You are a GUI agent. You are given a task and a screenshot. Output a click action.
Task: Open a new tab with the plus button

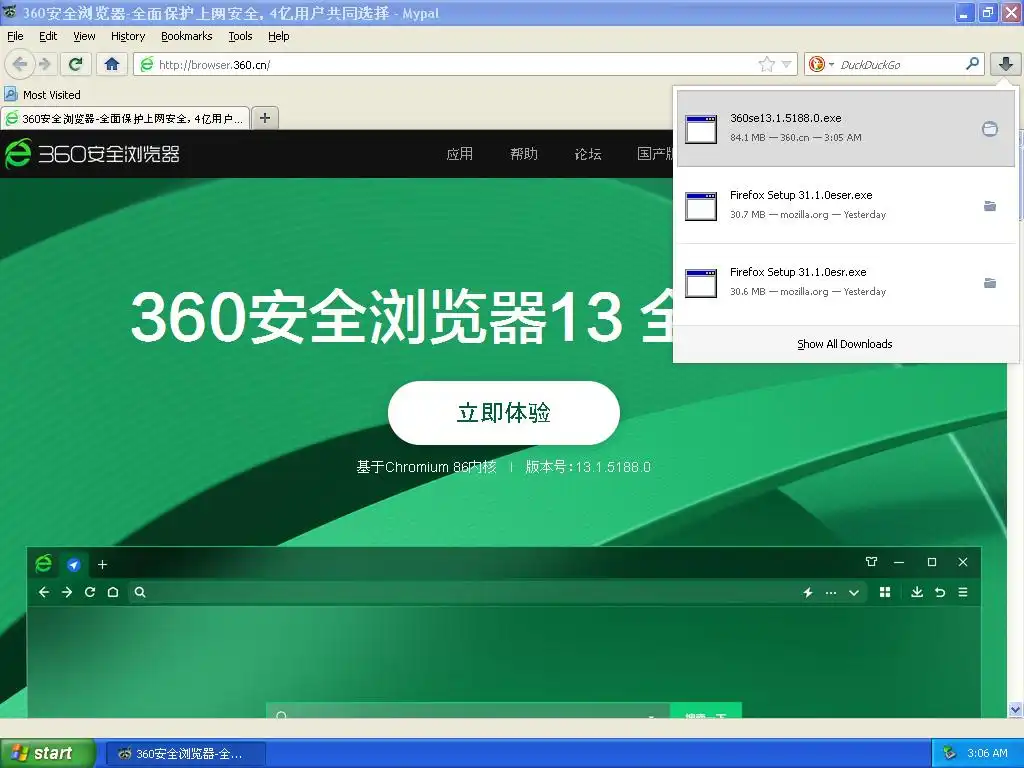(x=264, y=118)
